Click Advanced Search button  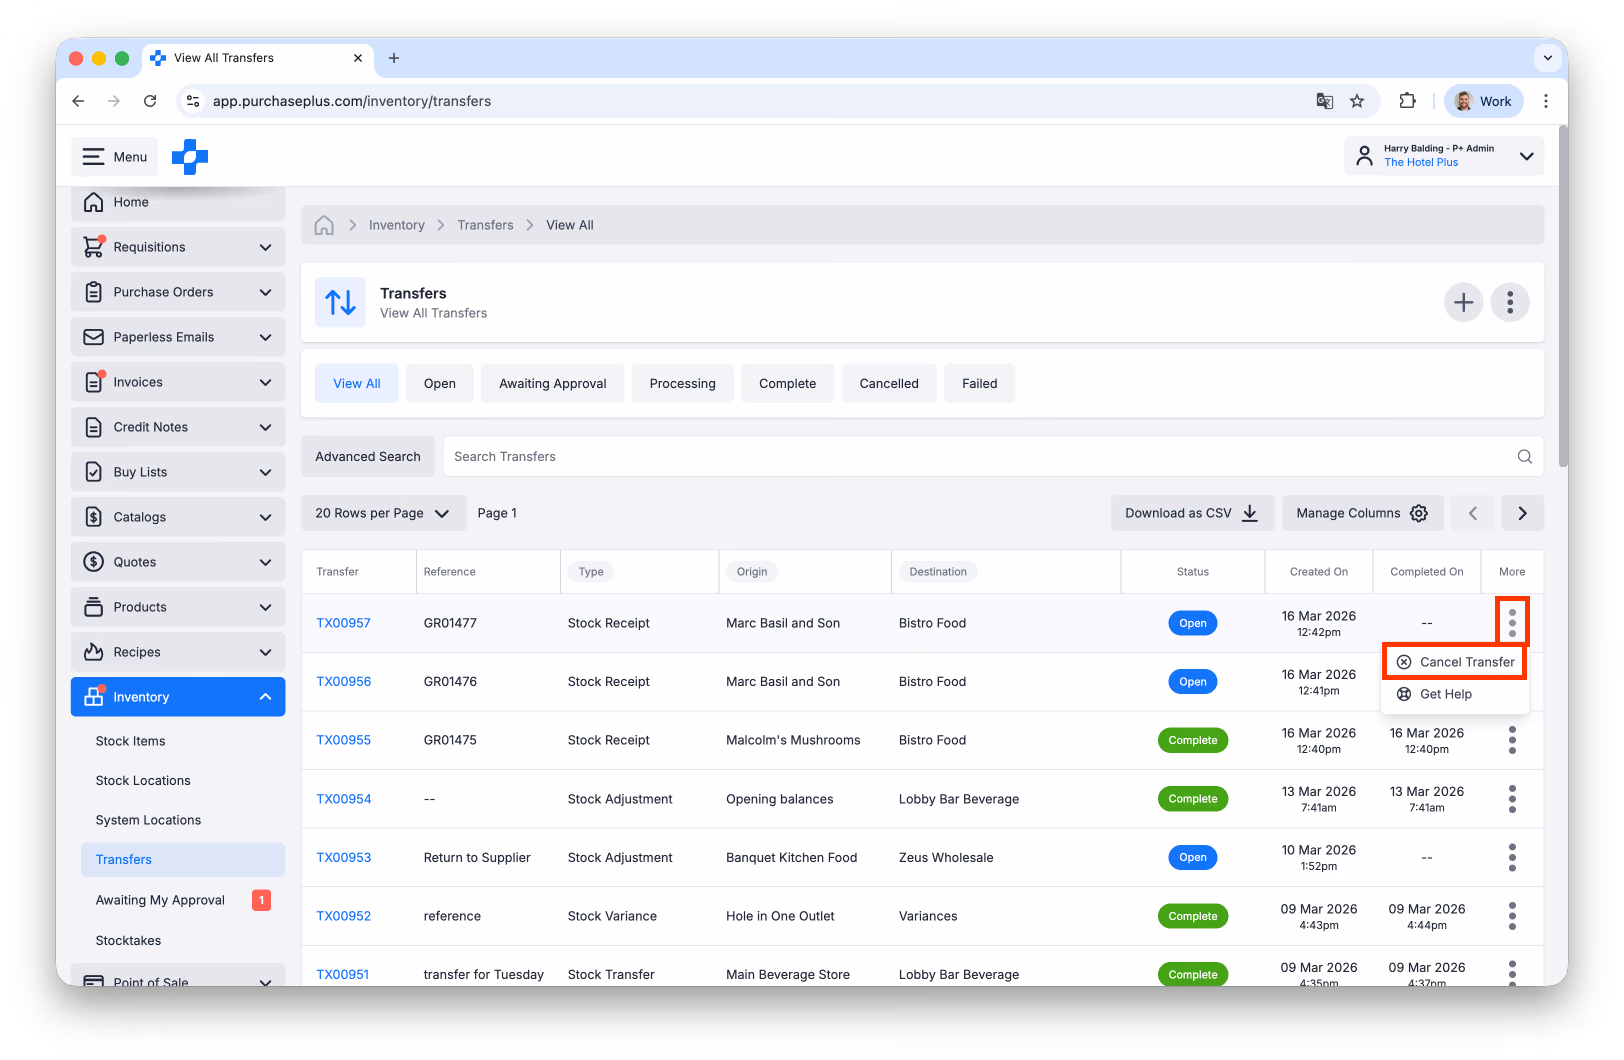(x=368, y=457)
